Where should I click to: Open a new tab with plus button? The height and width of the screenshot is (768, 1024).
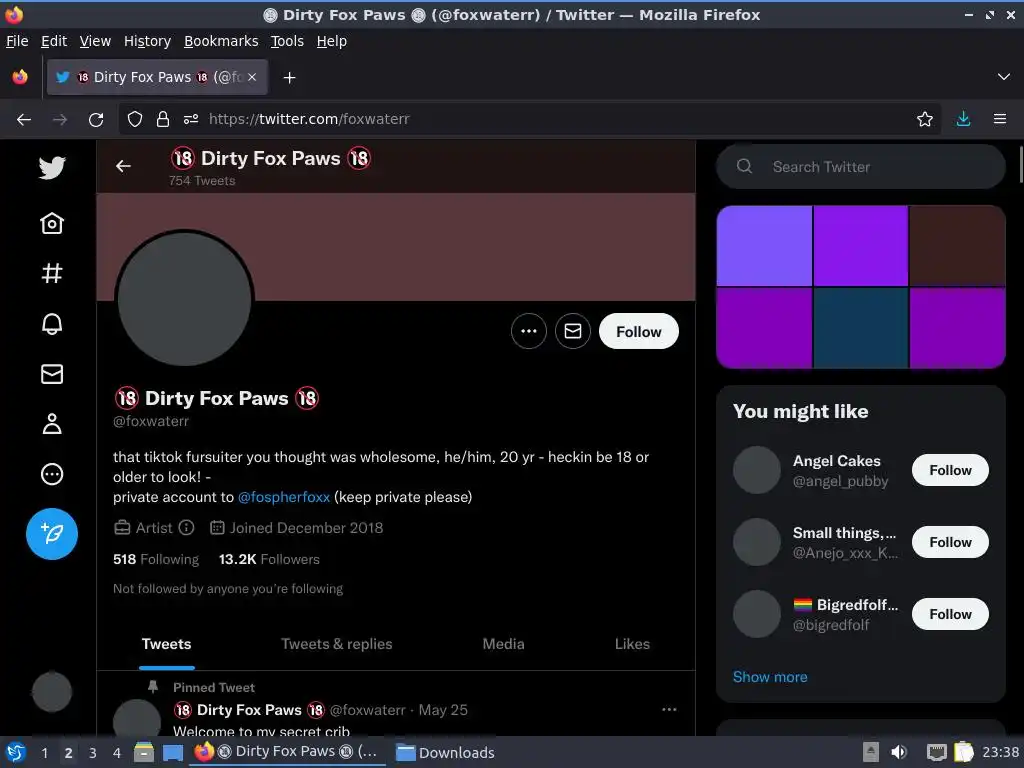tap(289, 78)
